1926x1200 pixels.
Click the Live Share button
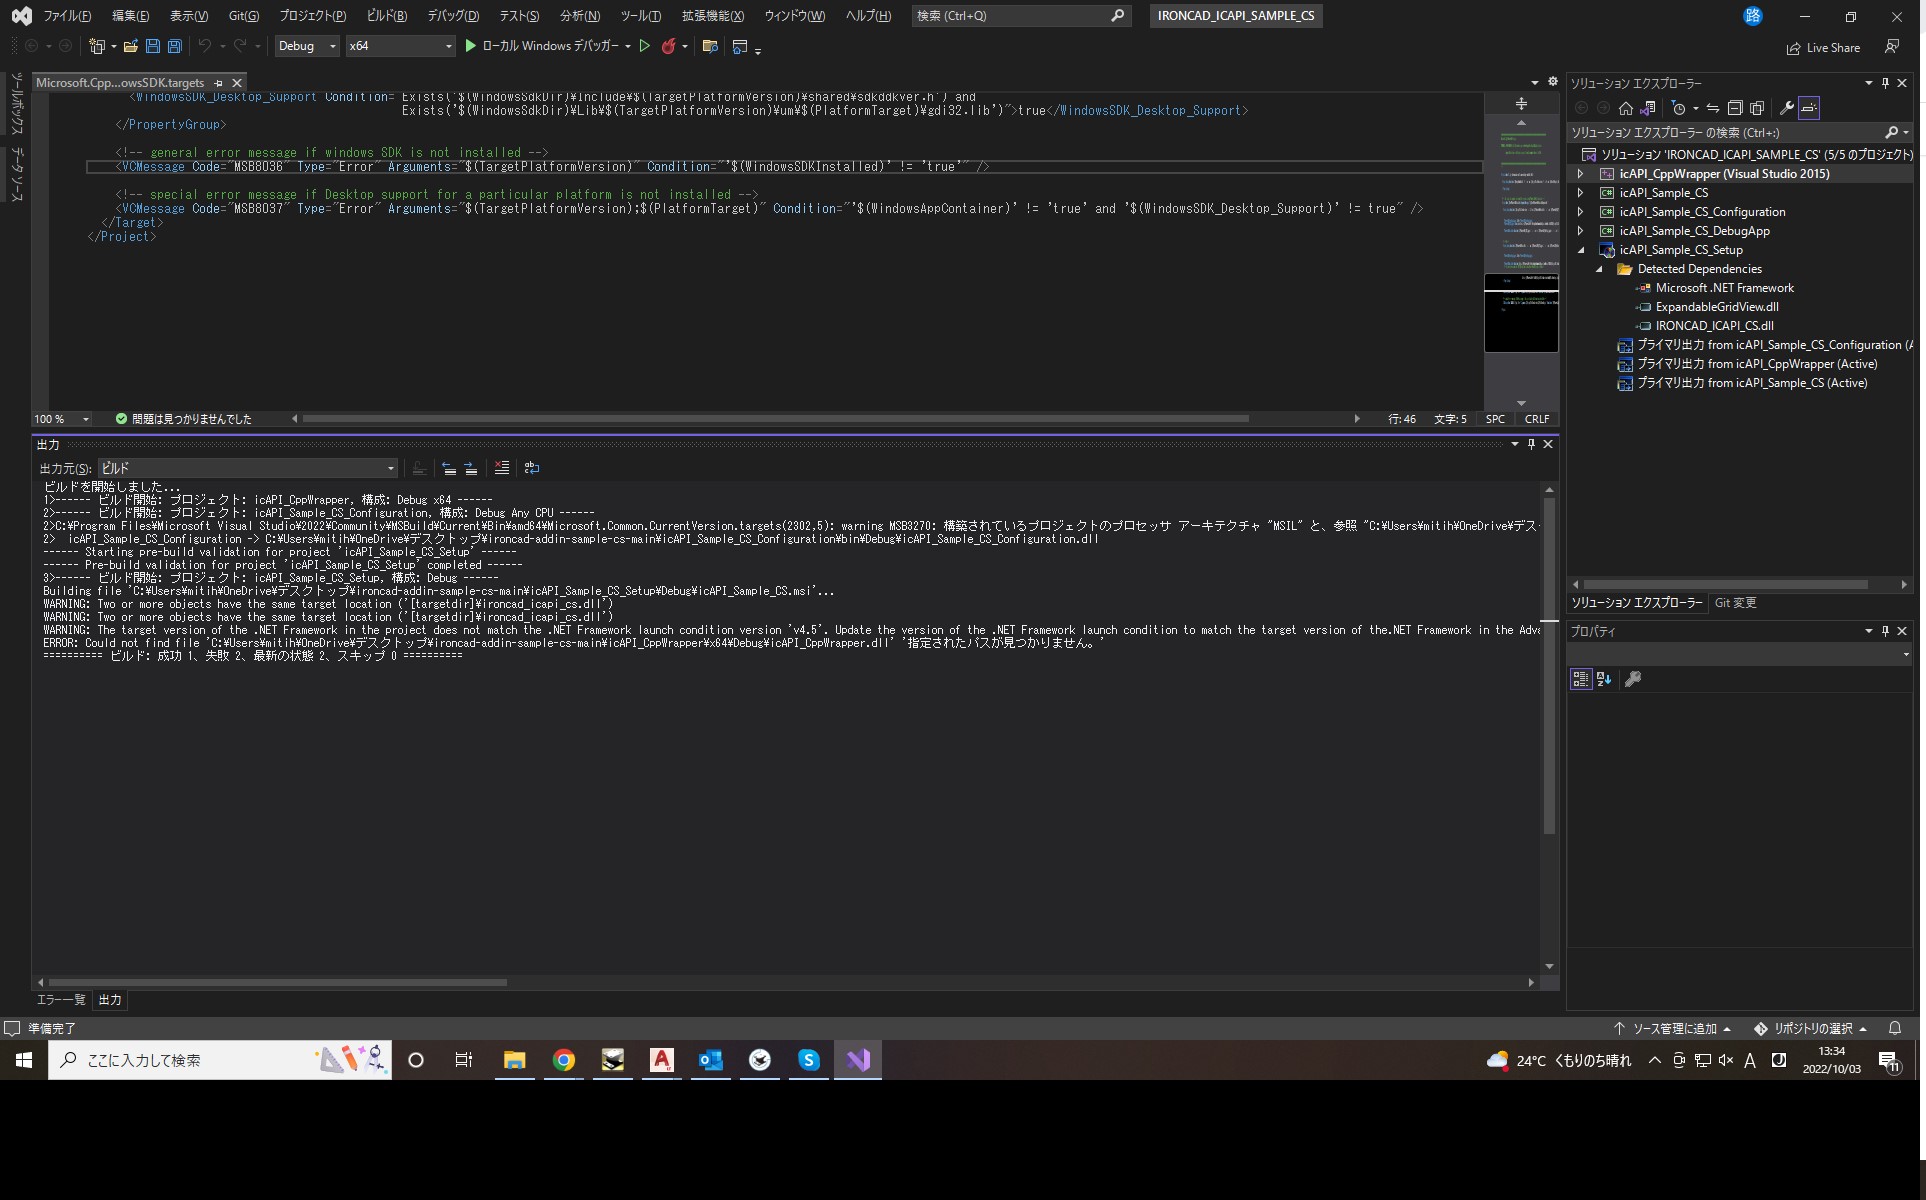(x=1823, y=48)
